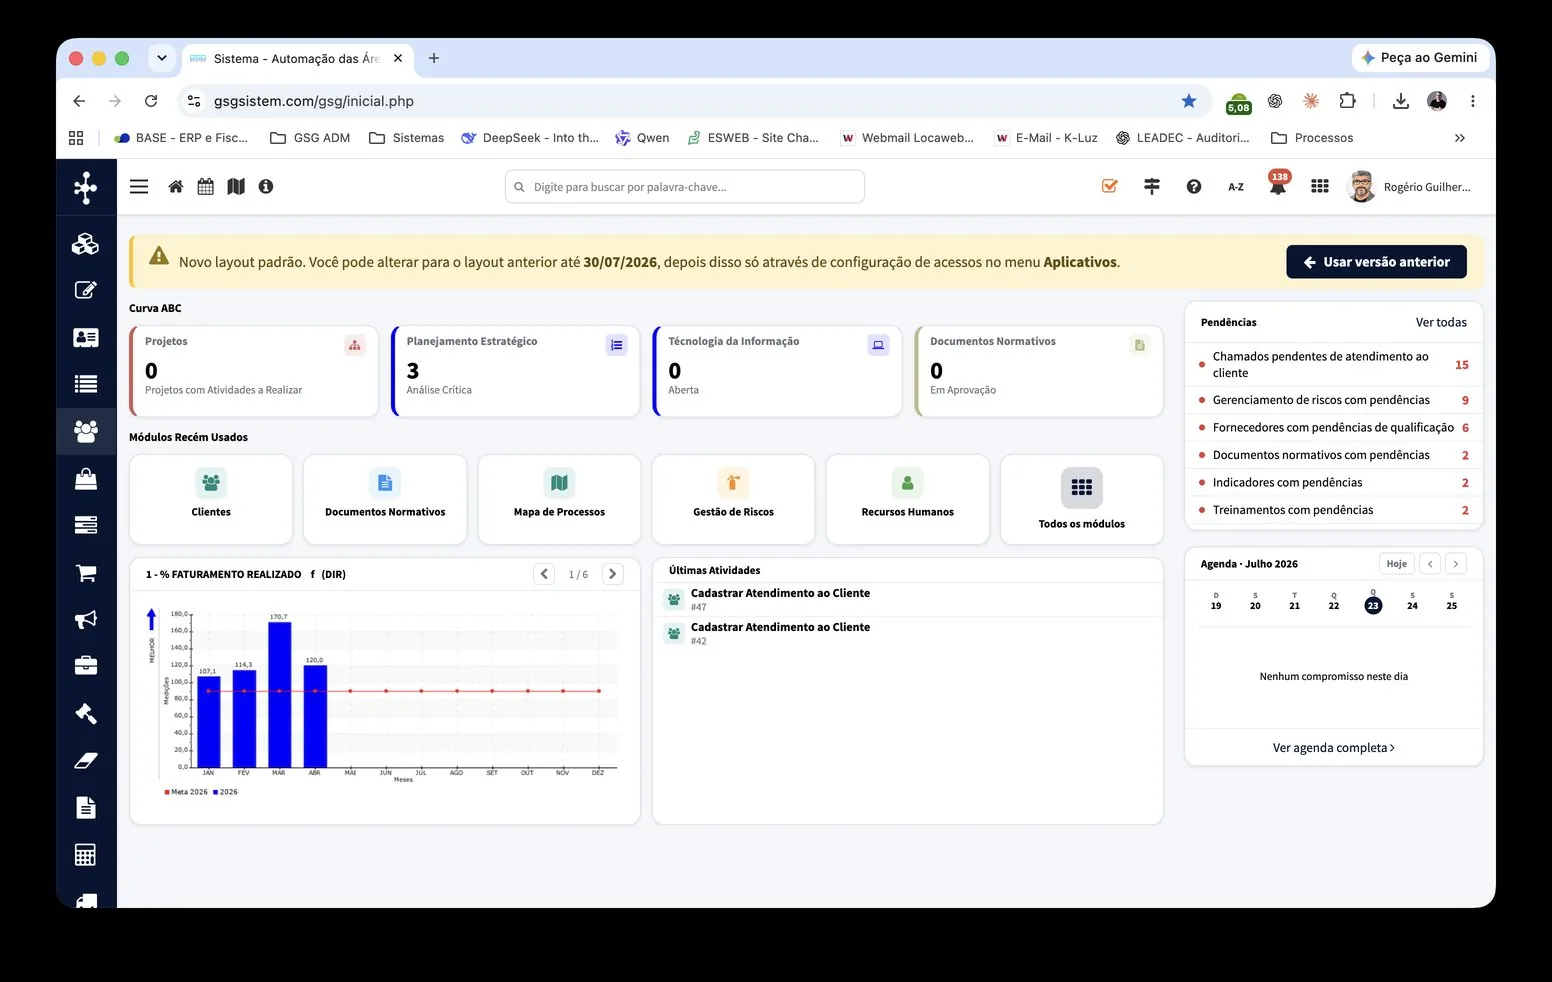Go to home via the house icon
Viewport: 1552px width, 982px height.
tap(176, 187)
